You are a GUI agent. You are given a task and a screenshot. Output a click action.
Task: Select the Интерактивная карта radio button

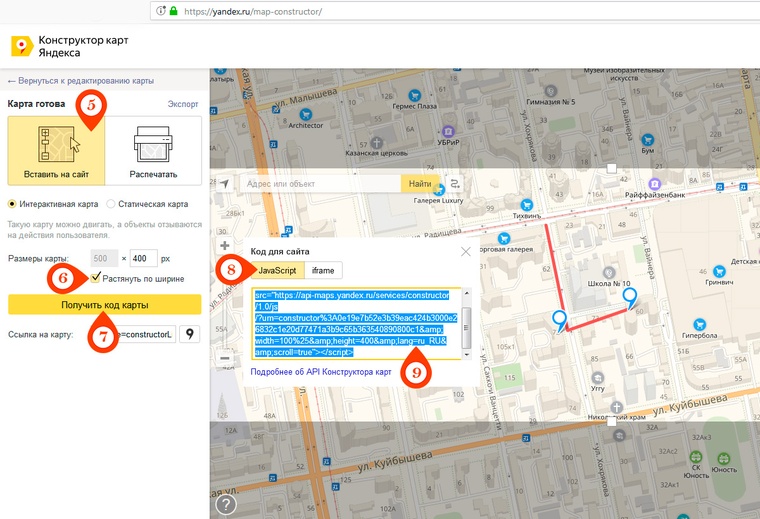click(13, 204)
